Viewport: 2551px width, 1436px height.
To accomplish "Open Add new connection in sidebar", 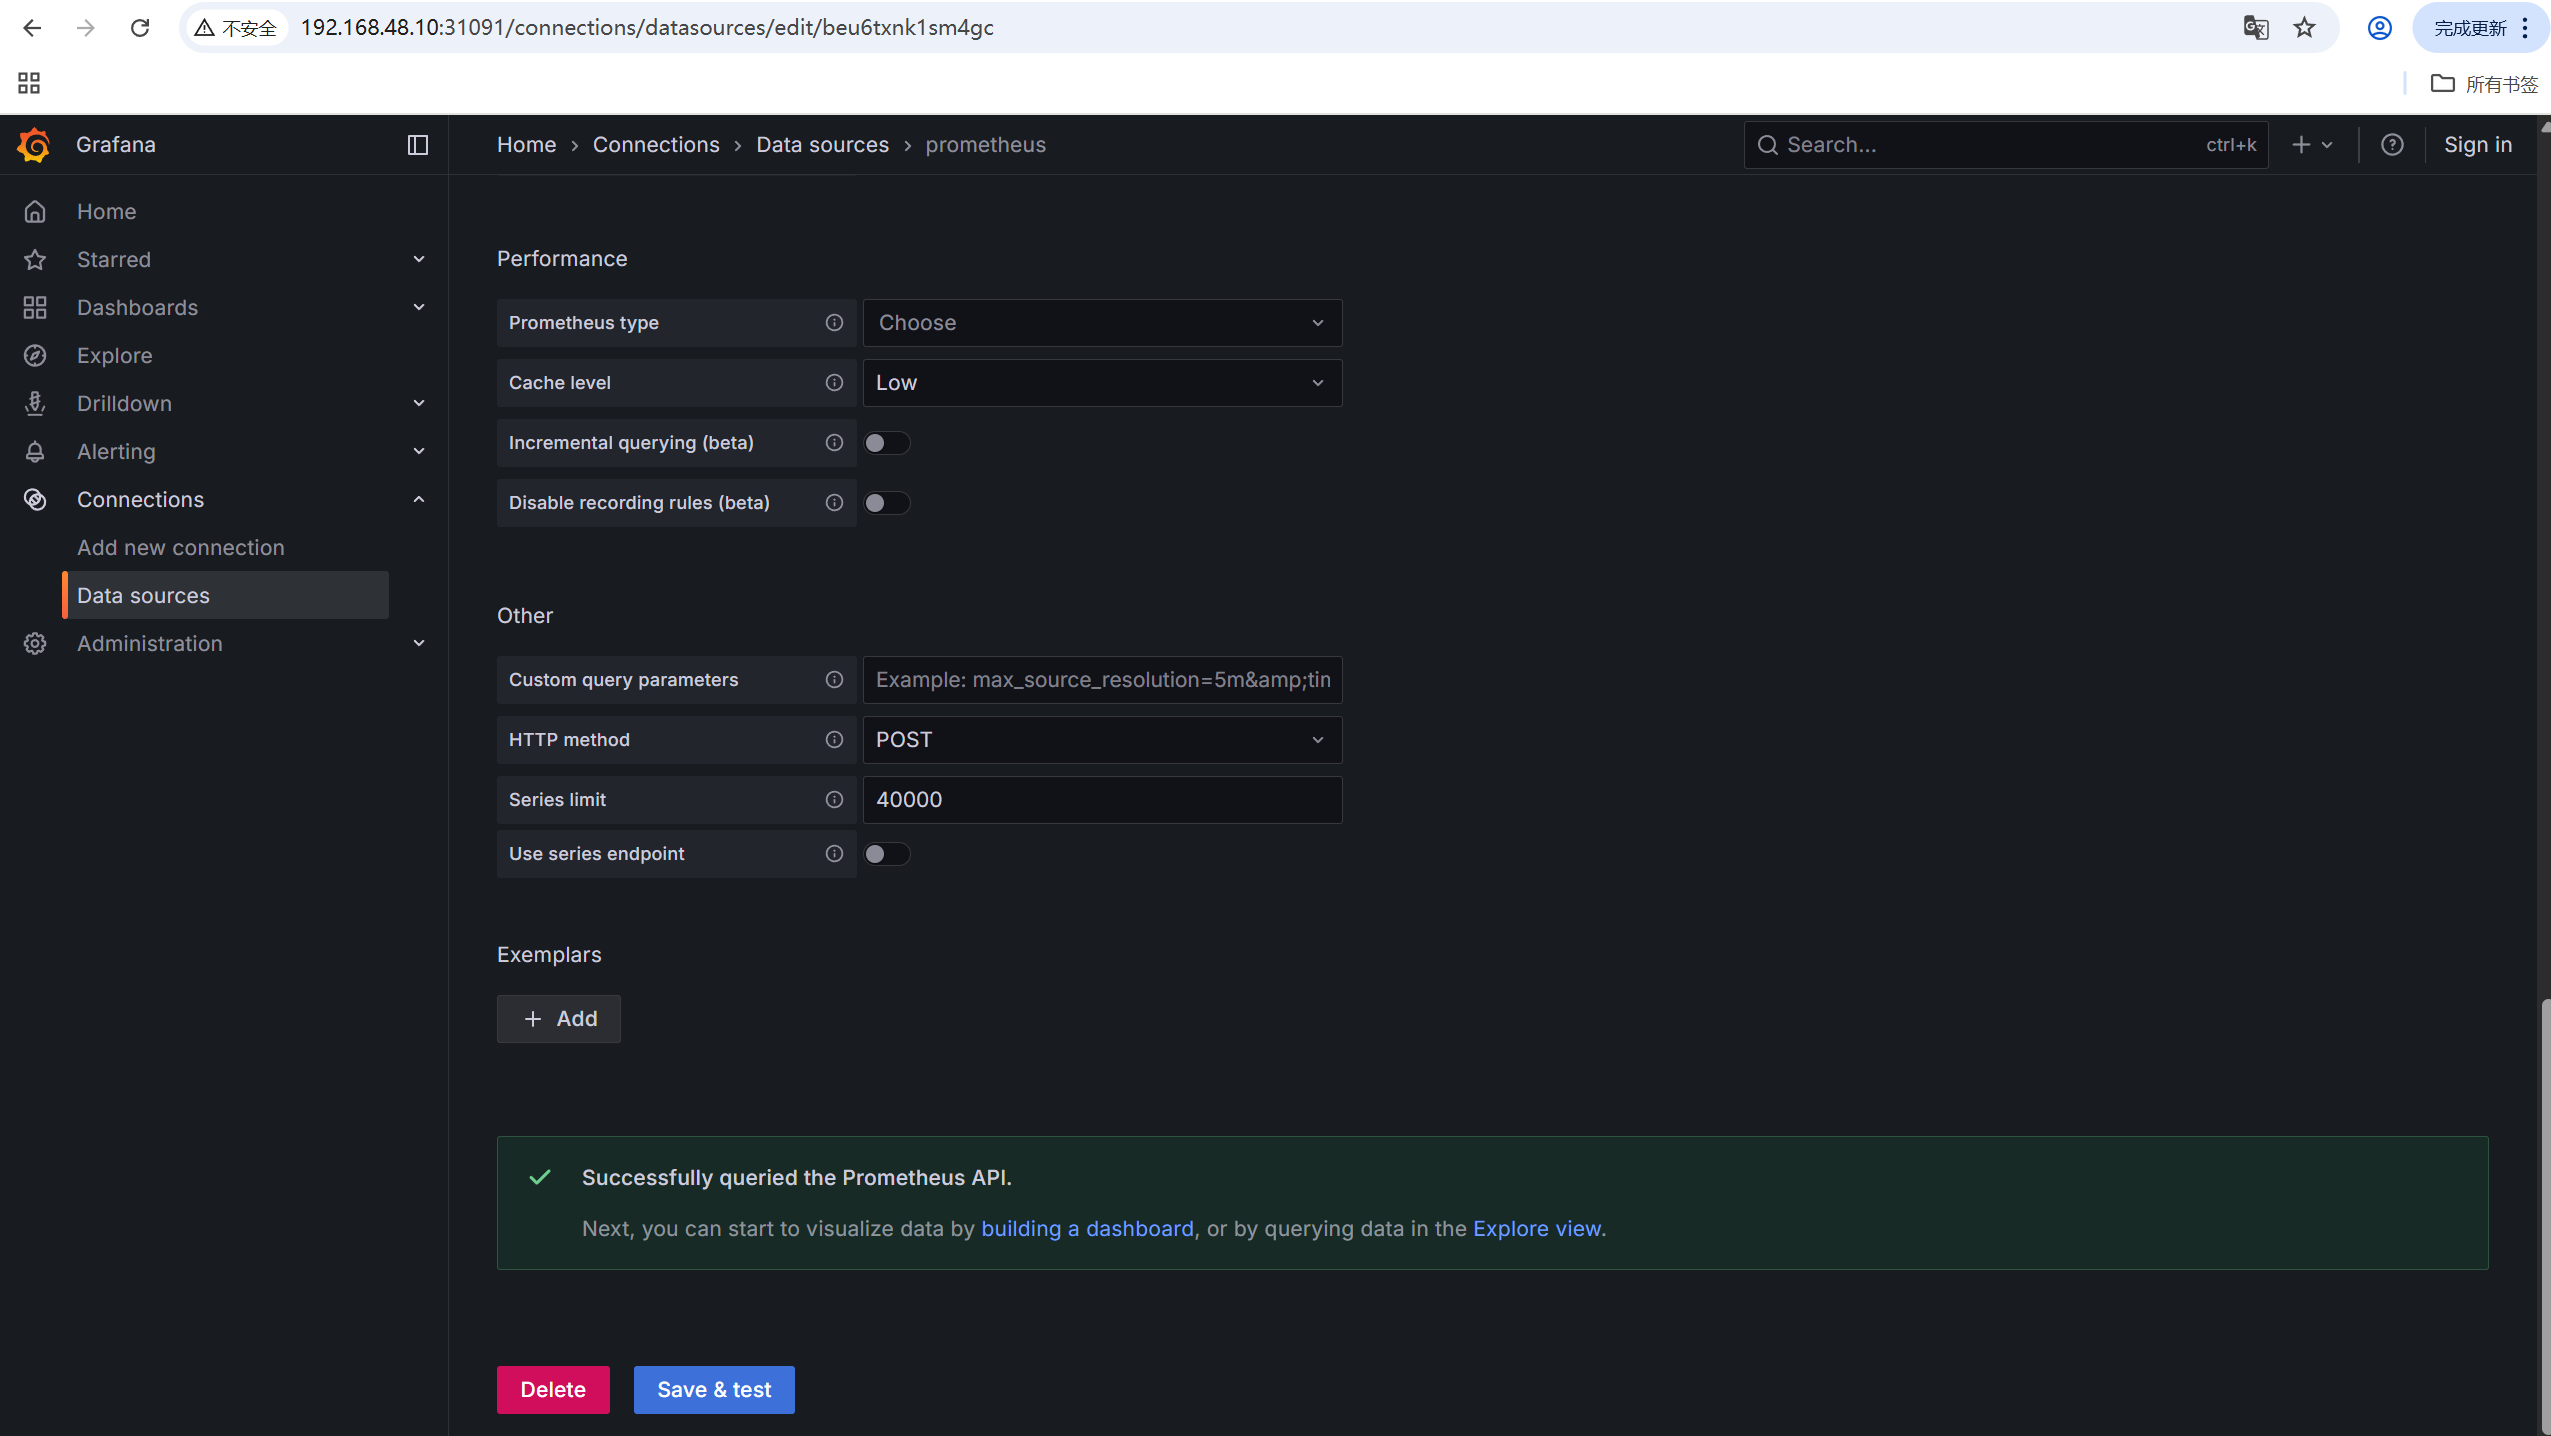I will pos(181,548).
